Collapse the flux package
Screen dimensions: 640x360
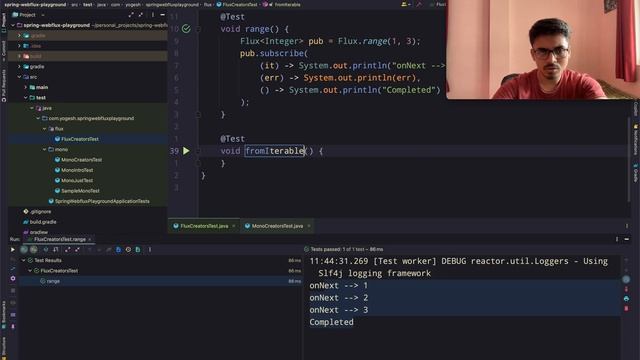[x=44, y=129]
